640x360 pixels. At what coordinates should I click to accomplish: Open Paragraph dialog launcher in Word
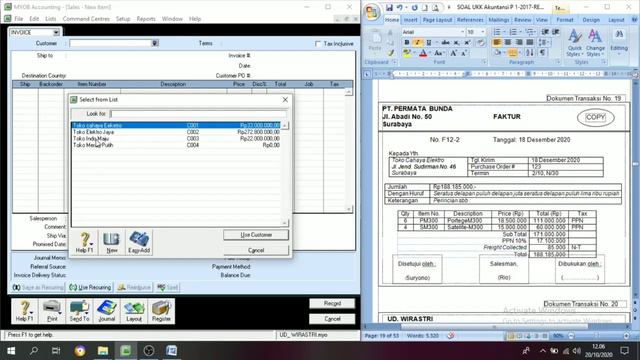pos(558,62)
